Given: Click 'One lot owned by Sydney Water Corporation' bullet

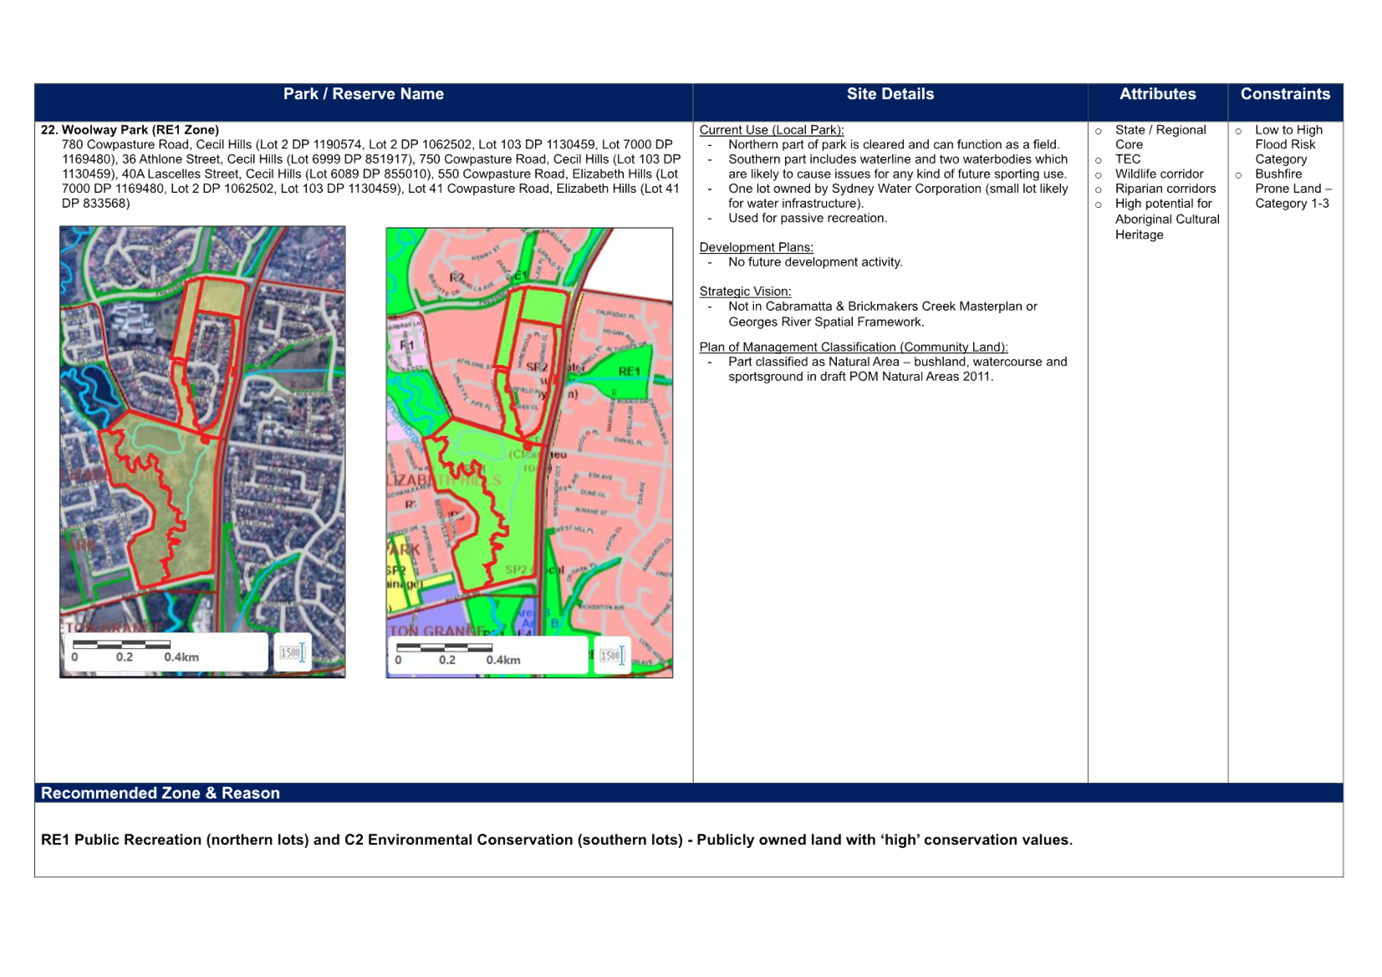Looking at the screenshot, I should [x=898, y=196].
